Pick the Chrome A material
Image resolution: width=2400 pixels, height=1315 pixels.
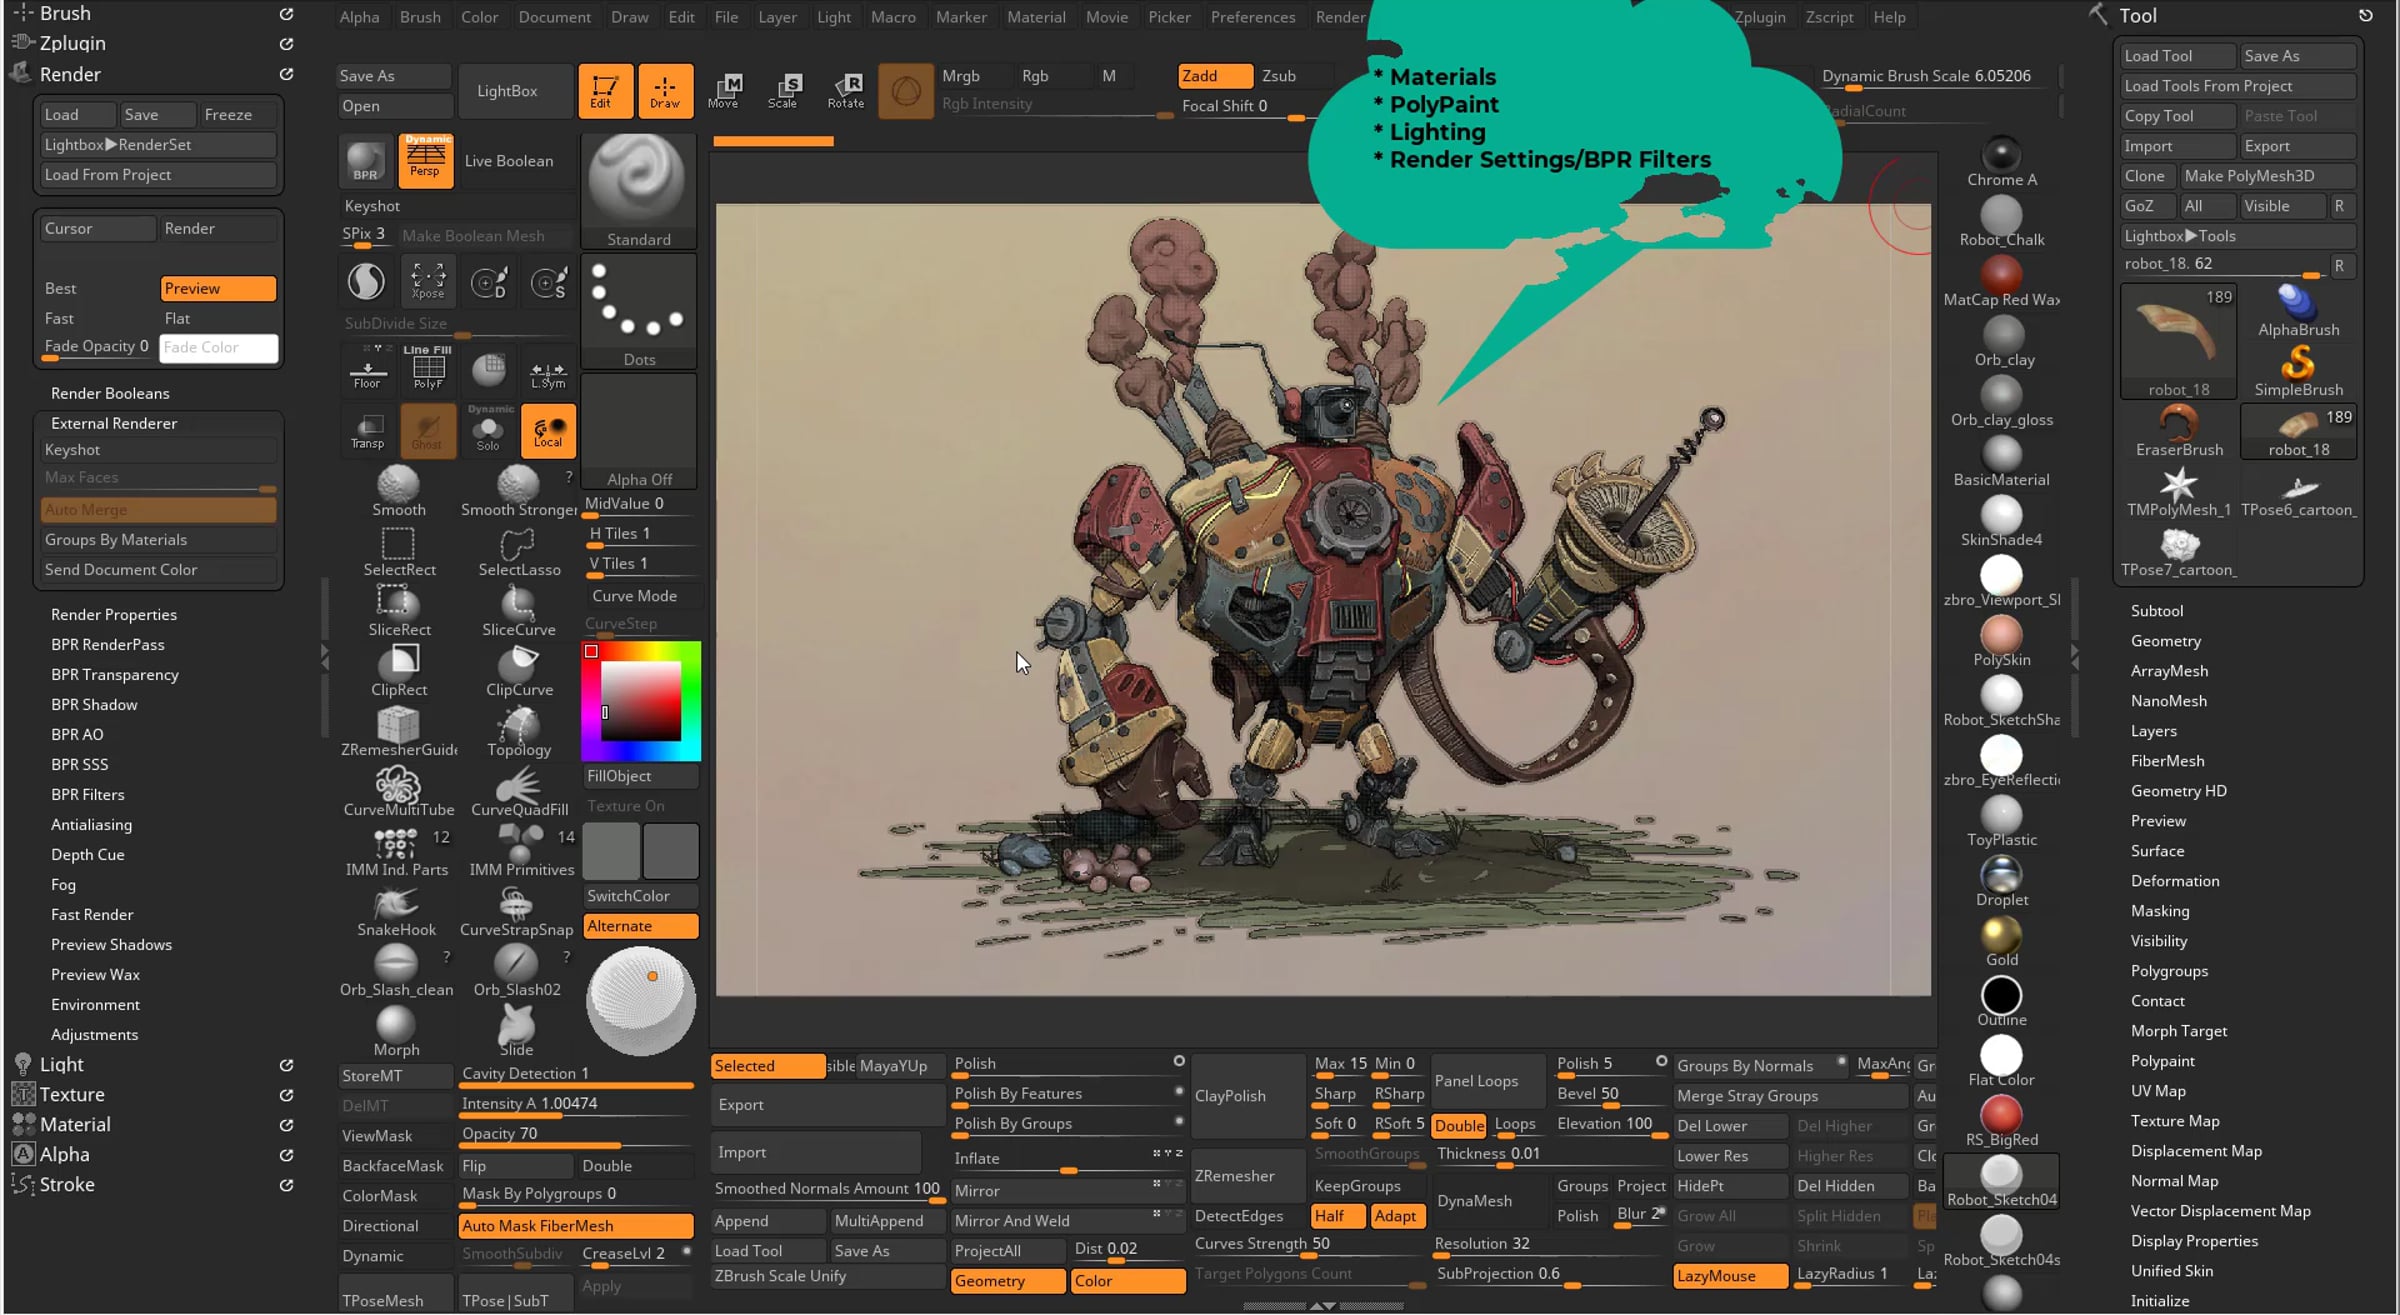tap(2001, 161)
